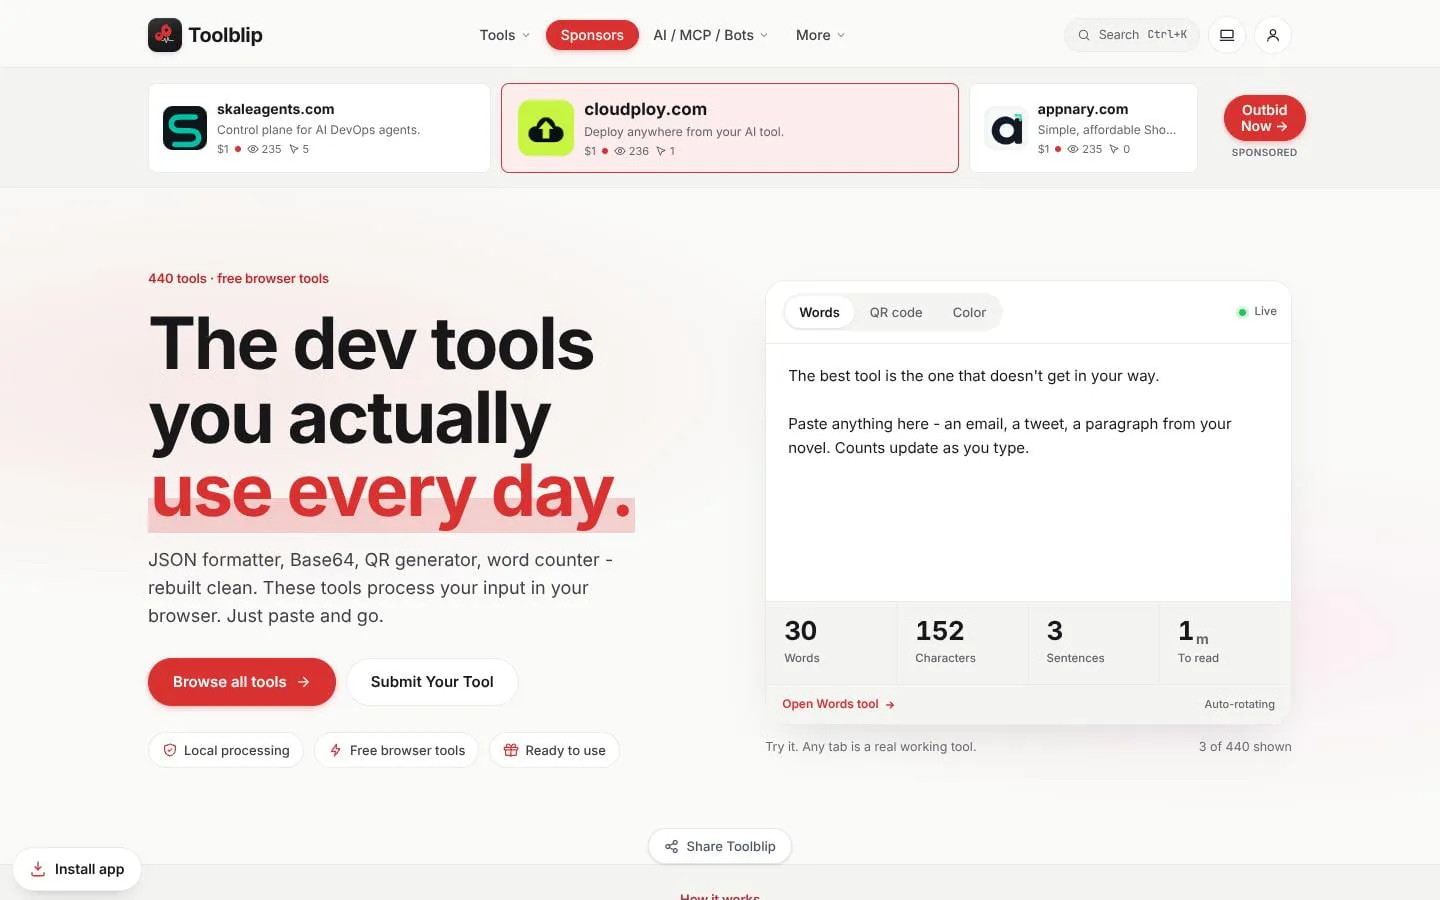Select the Words tab

[x=819, y=312]
